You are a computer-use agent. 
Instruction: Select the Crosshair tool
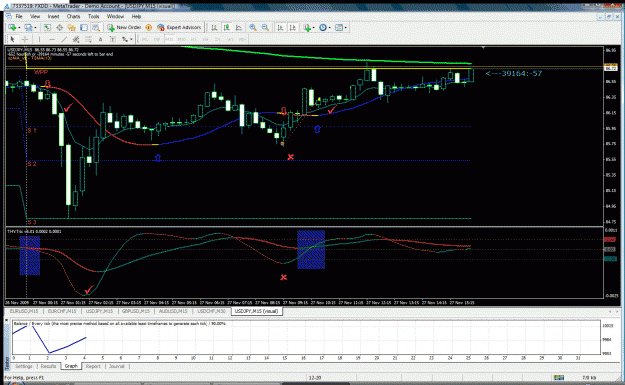25,39
